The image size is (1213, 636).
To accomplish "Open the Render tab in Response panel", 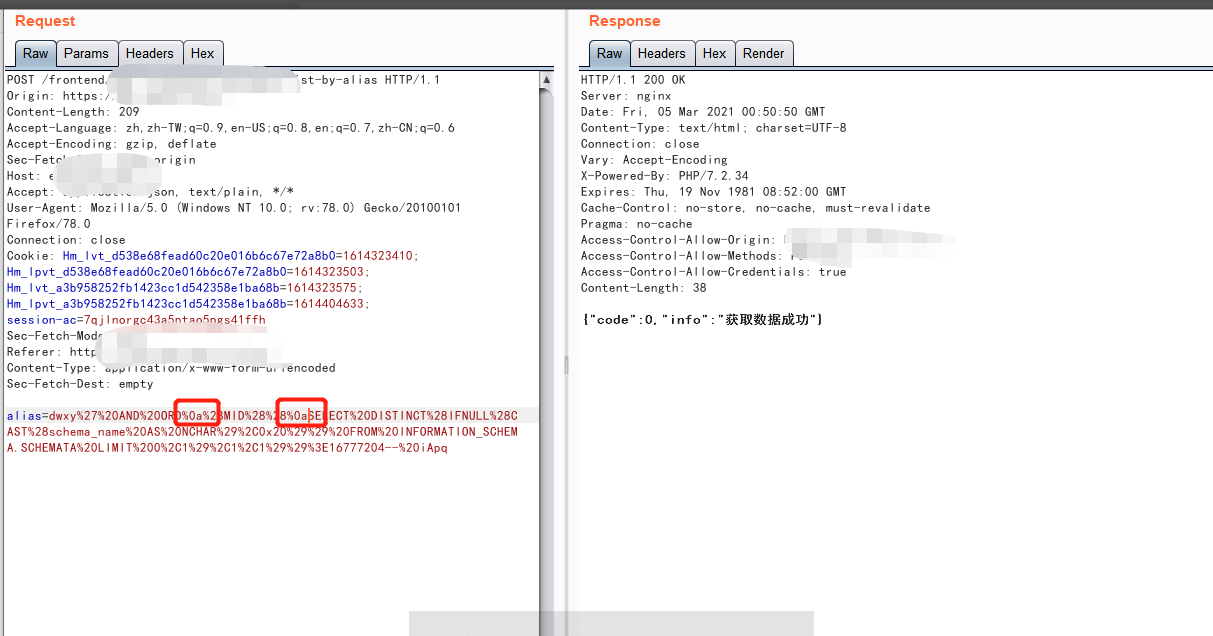I will tap(764, 54).
